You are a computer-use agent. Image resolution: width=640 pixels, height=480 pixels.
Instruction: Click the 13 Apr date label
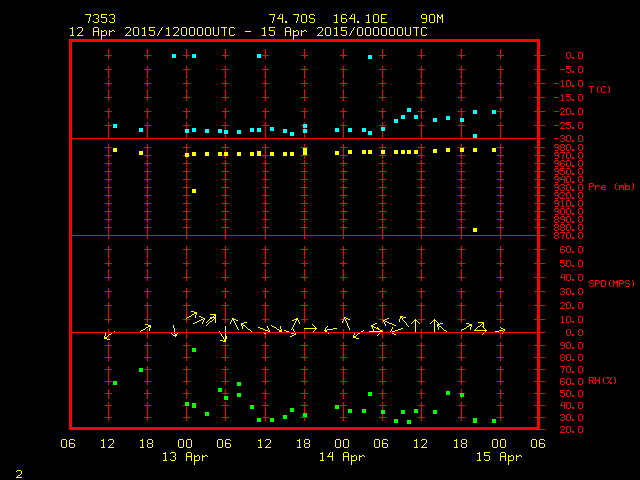click(184, 457)
